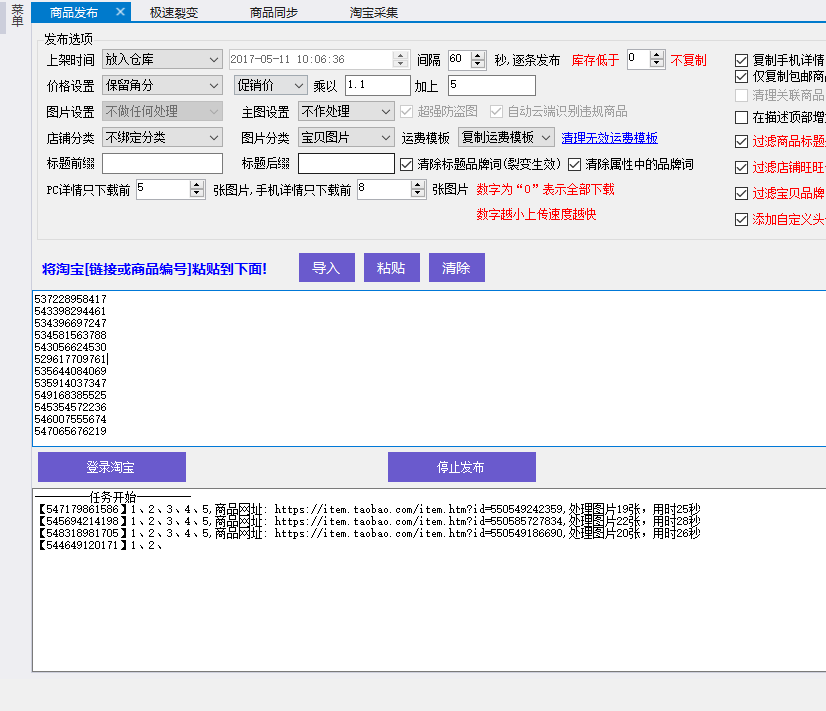Image resolution: width=826 pixels, height=711 pixels.
Task: Close the 商品发布 tab with the X
Action: [120, 12]
